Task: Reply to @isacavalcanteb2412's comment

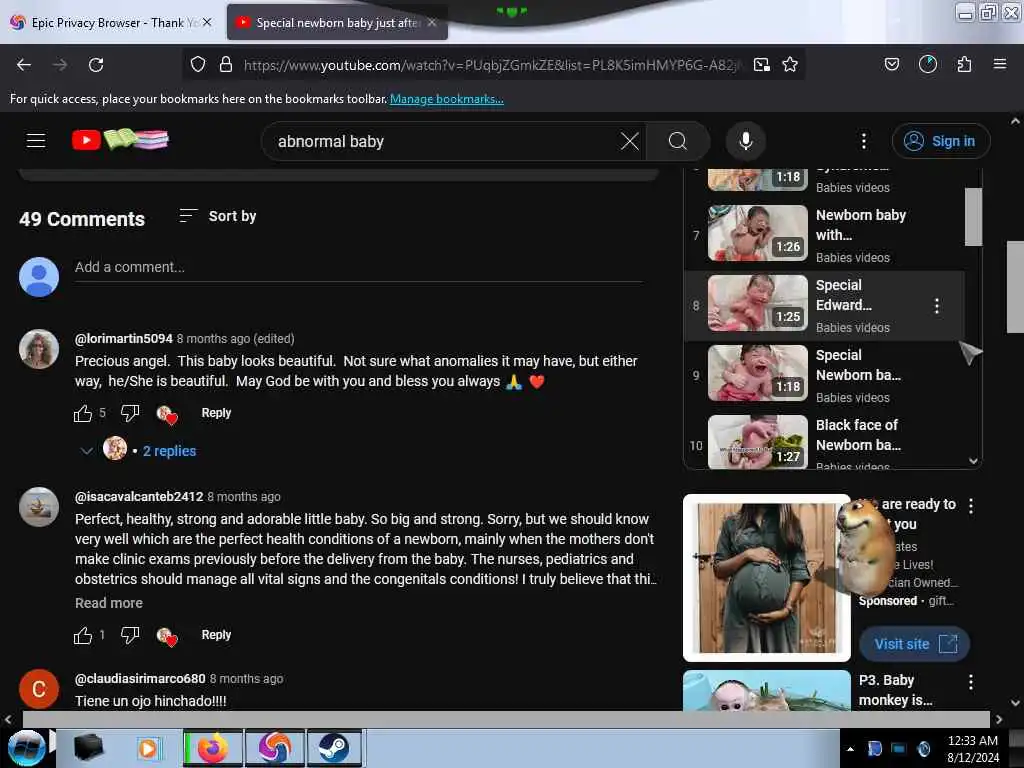Action: click(216, 635)
